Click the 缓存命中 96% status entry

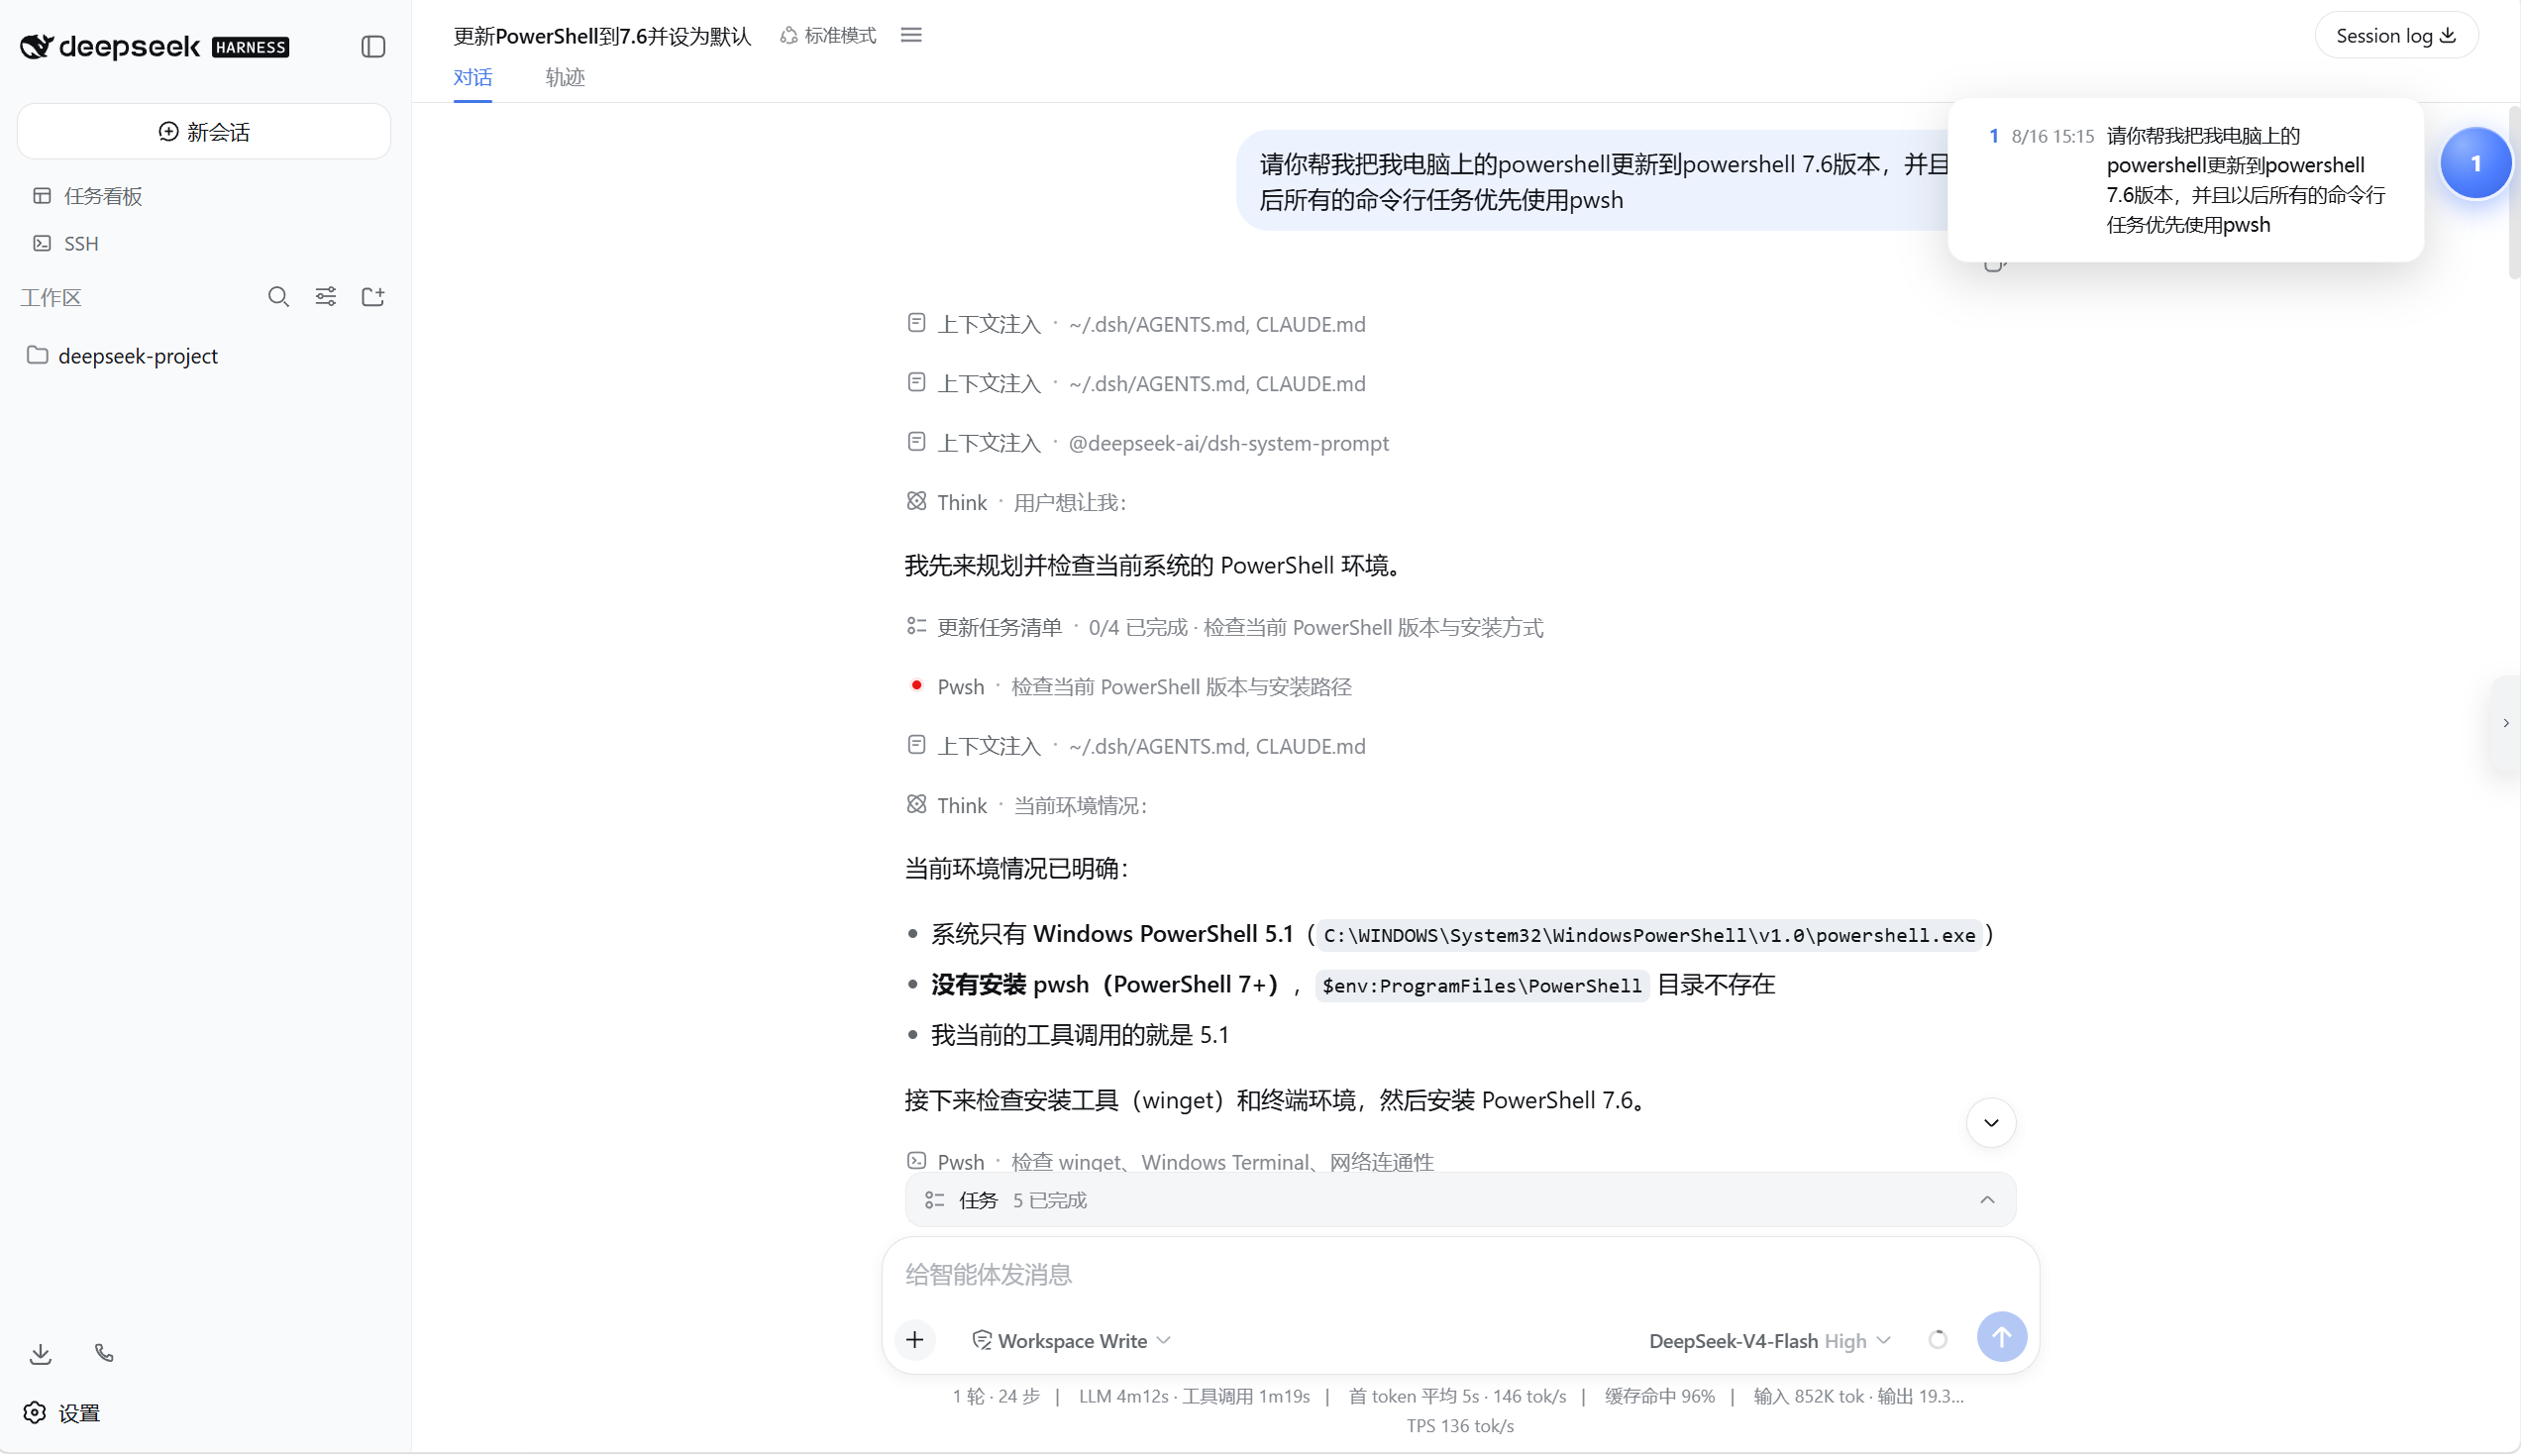(1661, 1398)
